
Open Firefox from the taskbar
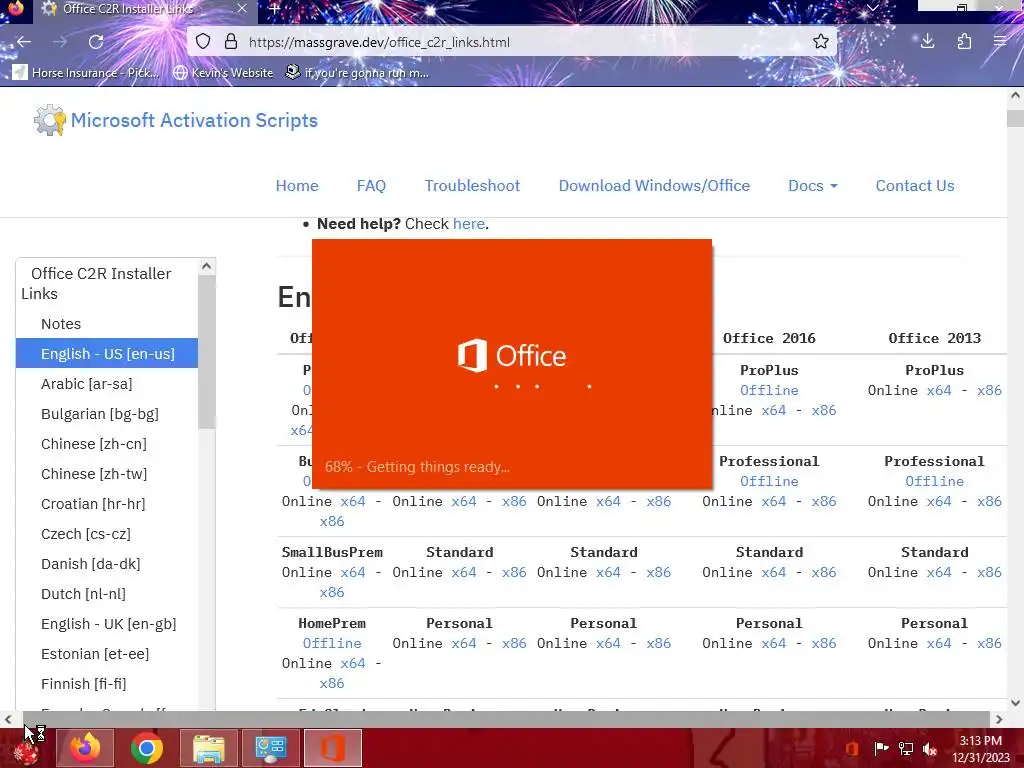[85, 748]
